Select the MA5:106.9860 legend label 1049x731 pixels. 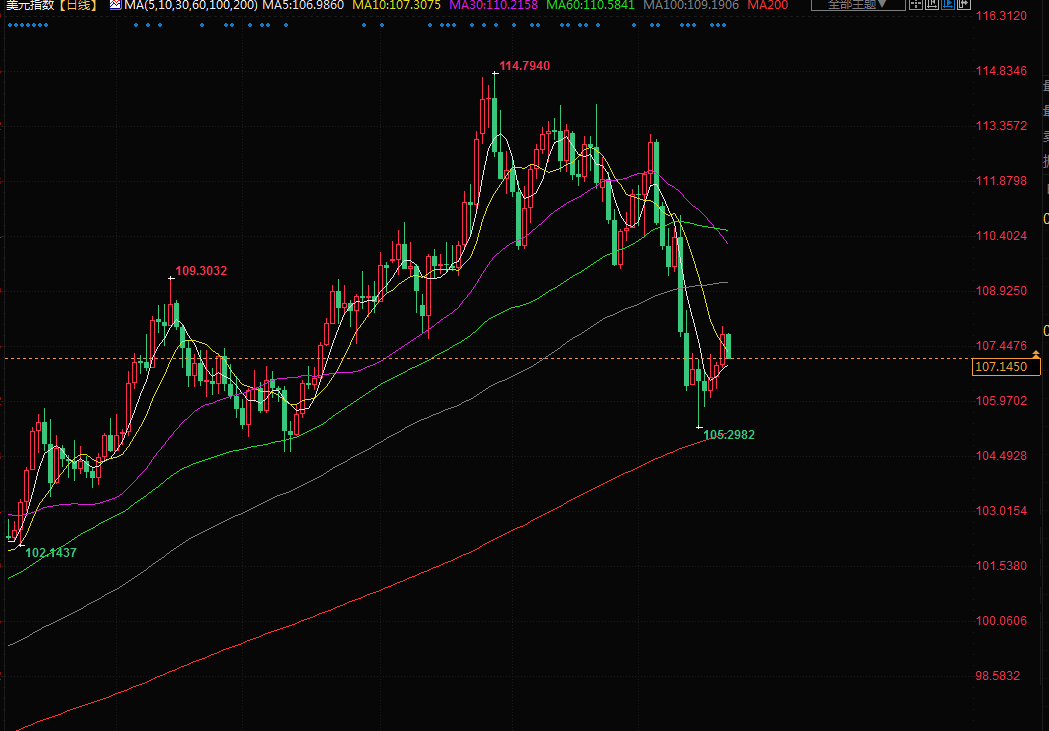click(x=303, y=6)
